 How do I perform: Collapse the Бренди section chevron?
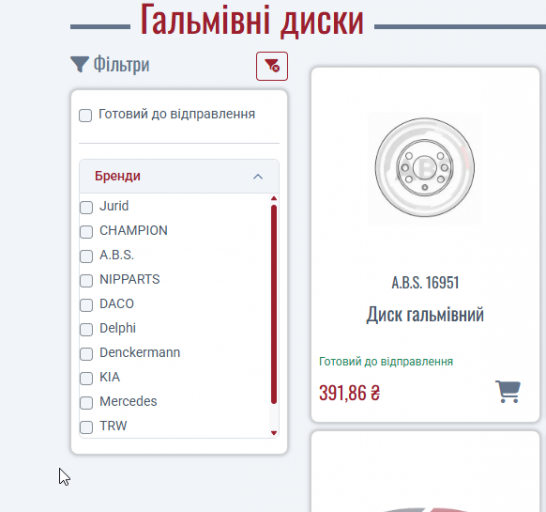(258, 177)
